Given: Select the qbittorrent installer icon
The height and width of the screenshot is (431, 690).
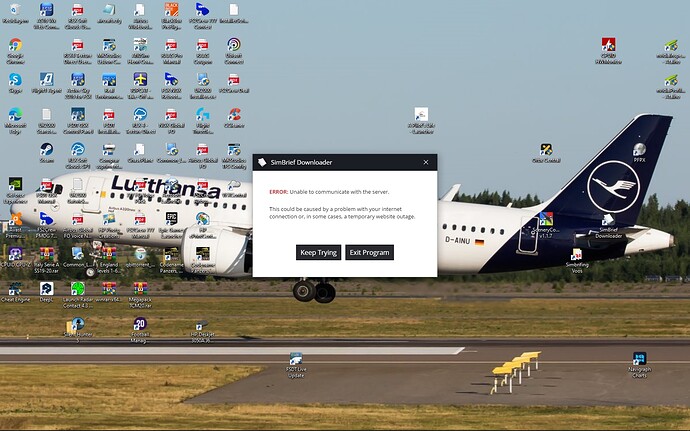Looking at the screenshot, I should coord(140,257).
